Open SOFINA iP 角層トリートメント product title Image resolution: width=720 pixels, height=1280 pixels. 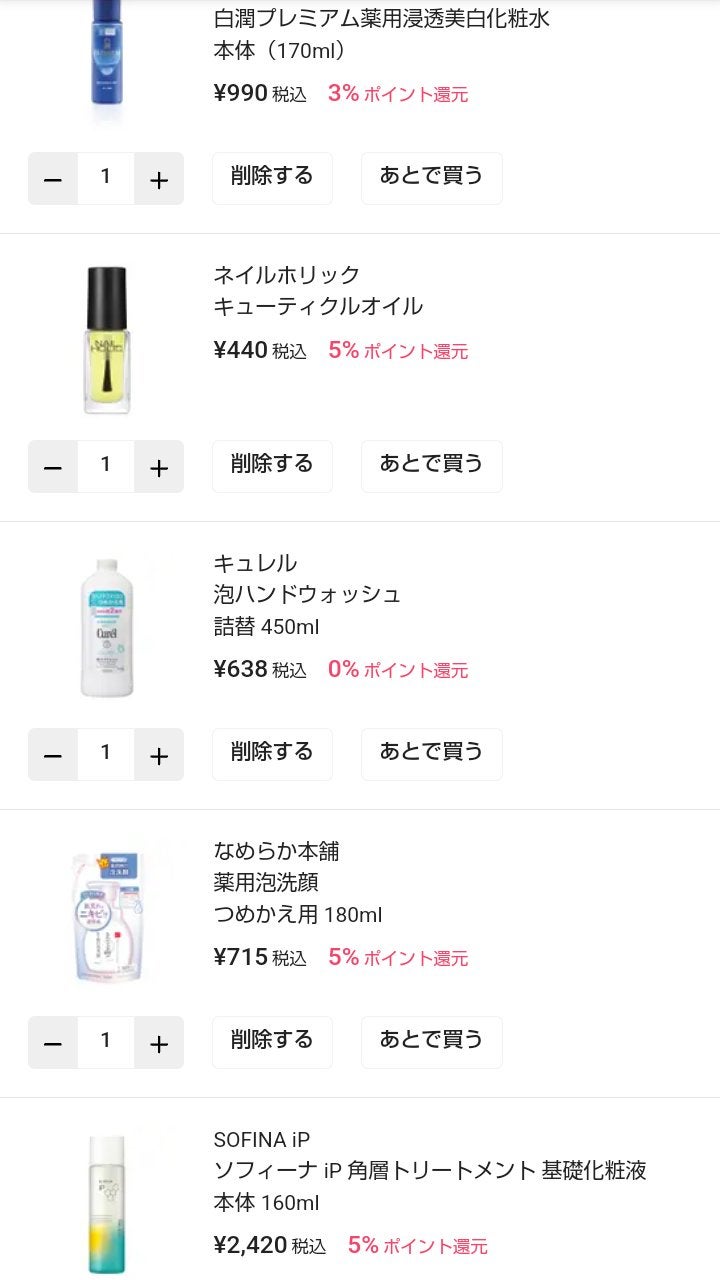point(430,1170)
